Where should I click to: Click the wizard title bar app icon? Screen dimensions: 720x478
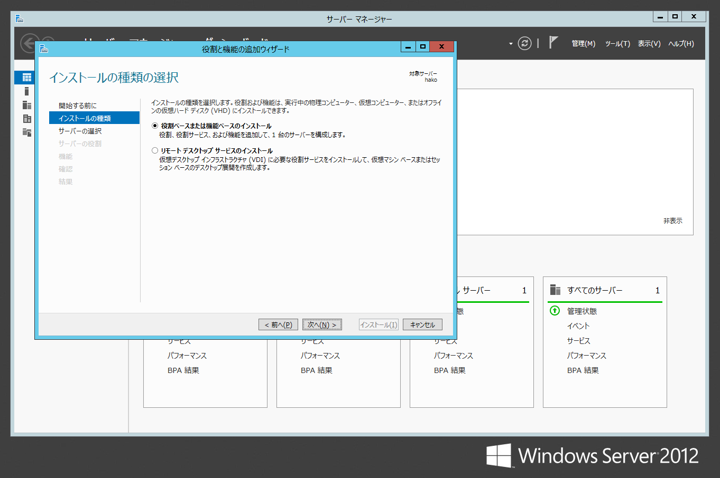click(x=44, y=48)
